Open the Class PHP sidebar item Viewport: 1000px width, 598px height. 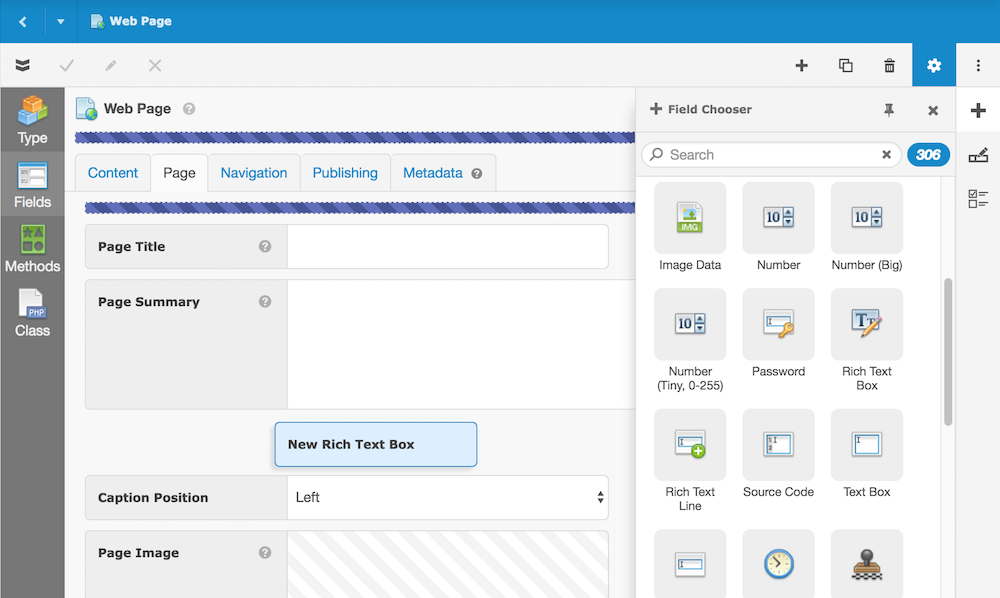pyautogui.click(x=32, y=313)
